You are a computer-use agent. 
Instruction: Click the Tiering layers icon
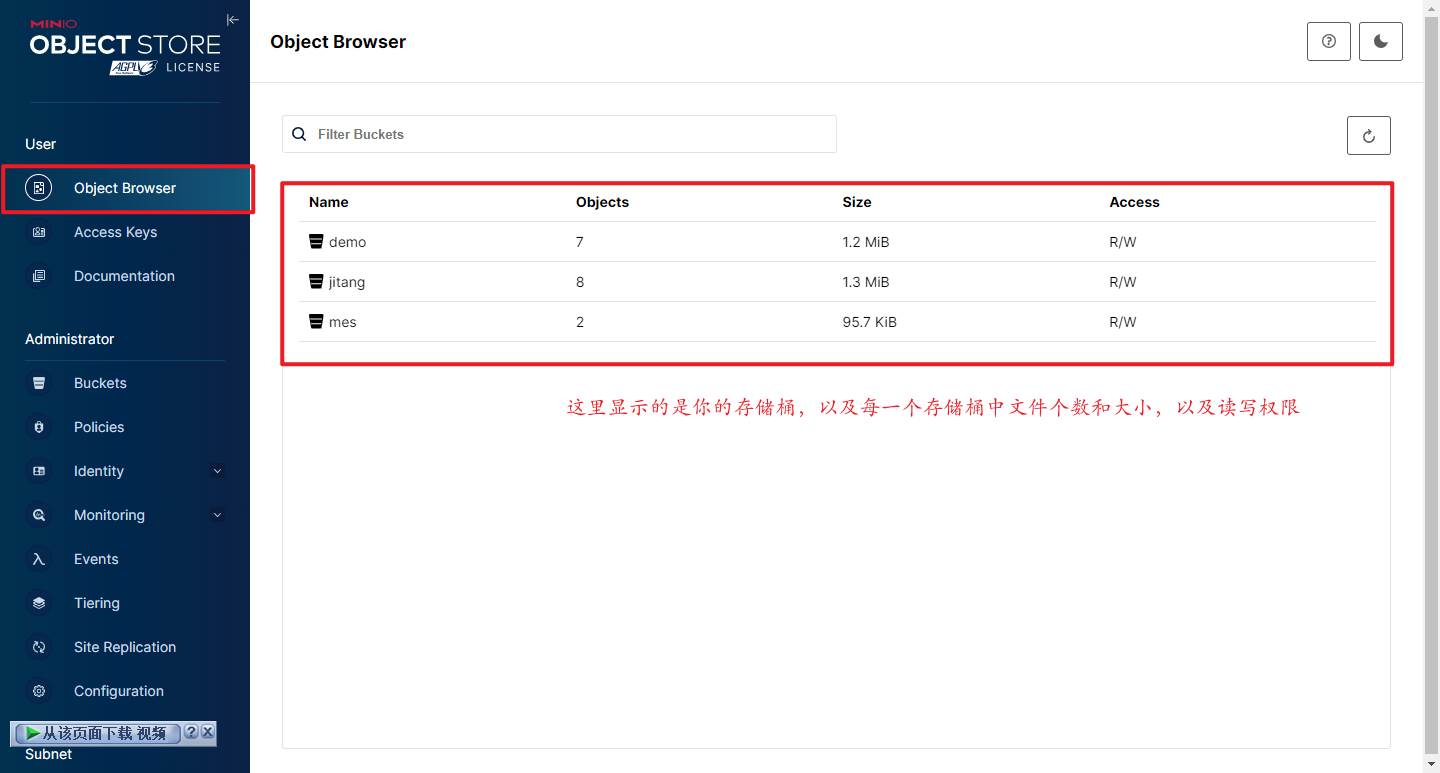(x=39, y=603)
